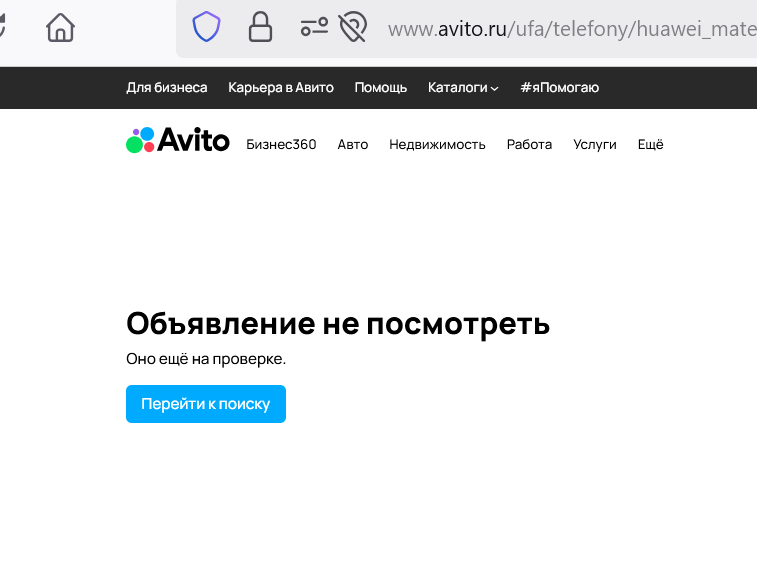Open the Карьера в Авито link
The height and width of the screenshot is (587, 757).
281,87
